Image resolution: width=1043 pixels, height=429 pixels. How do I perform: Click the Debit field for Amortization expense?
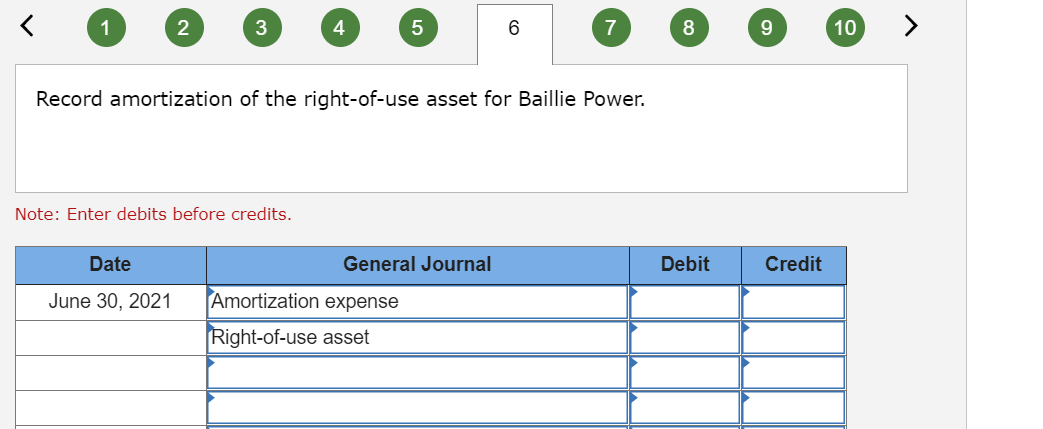(685, 302)
